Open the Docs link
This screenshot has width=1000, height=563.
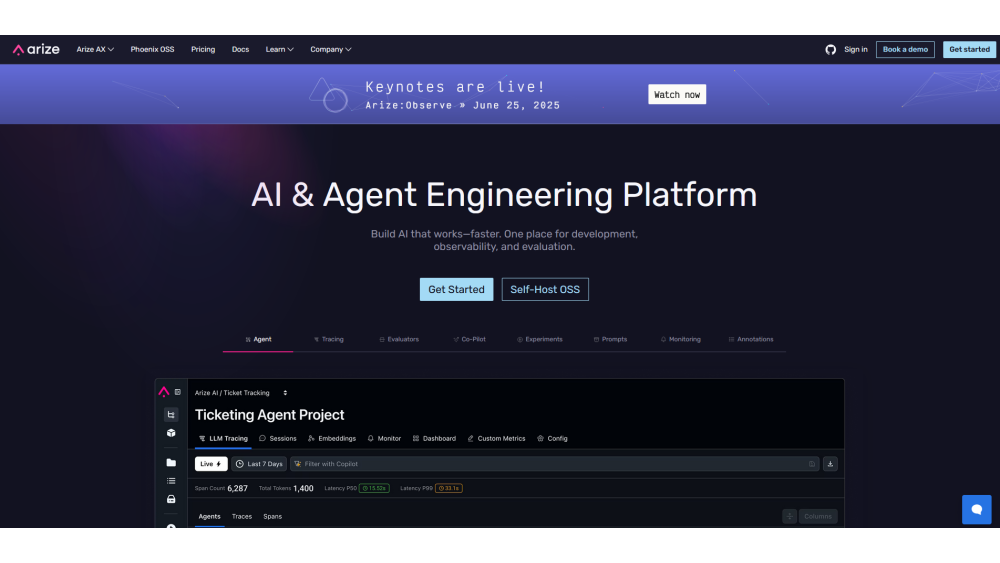click(240, 49)
